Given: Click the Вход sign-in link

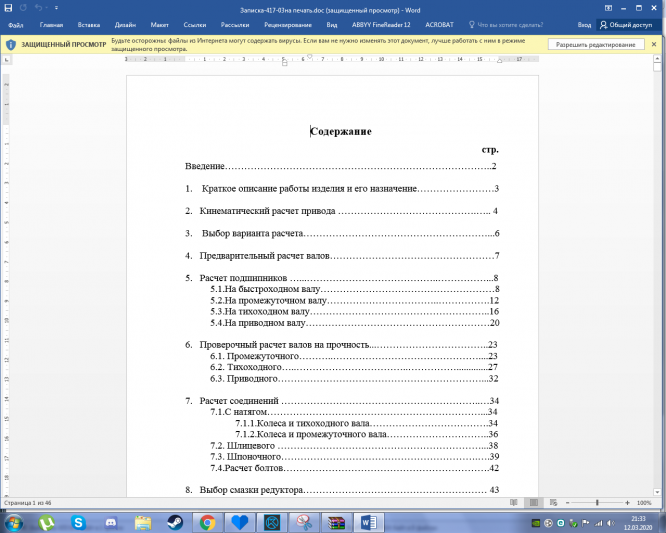Looking at the screenshot, I should 584,25.
